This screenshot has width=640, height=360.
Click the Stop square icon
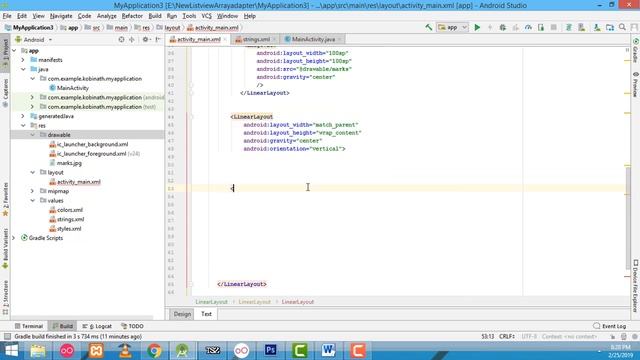[553, 27]
